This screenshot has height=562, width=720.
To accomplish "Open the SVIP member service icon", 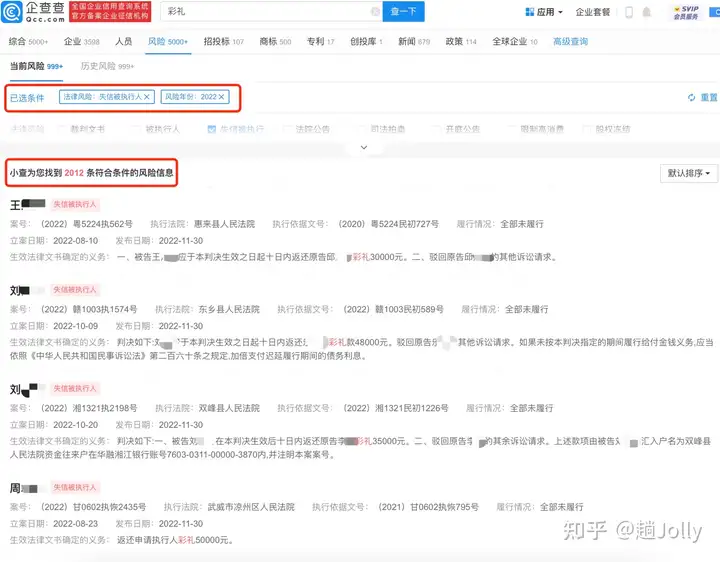I will point(686,12).
